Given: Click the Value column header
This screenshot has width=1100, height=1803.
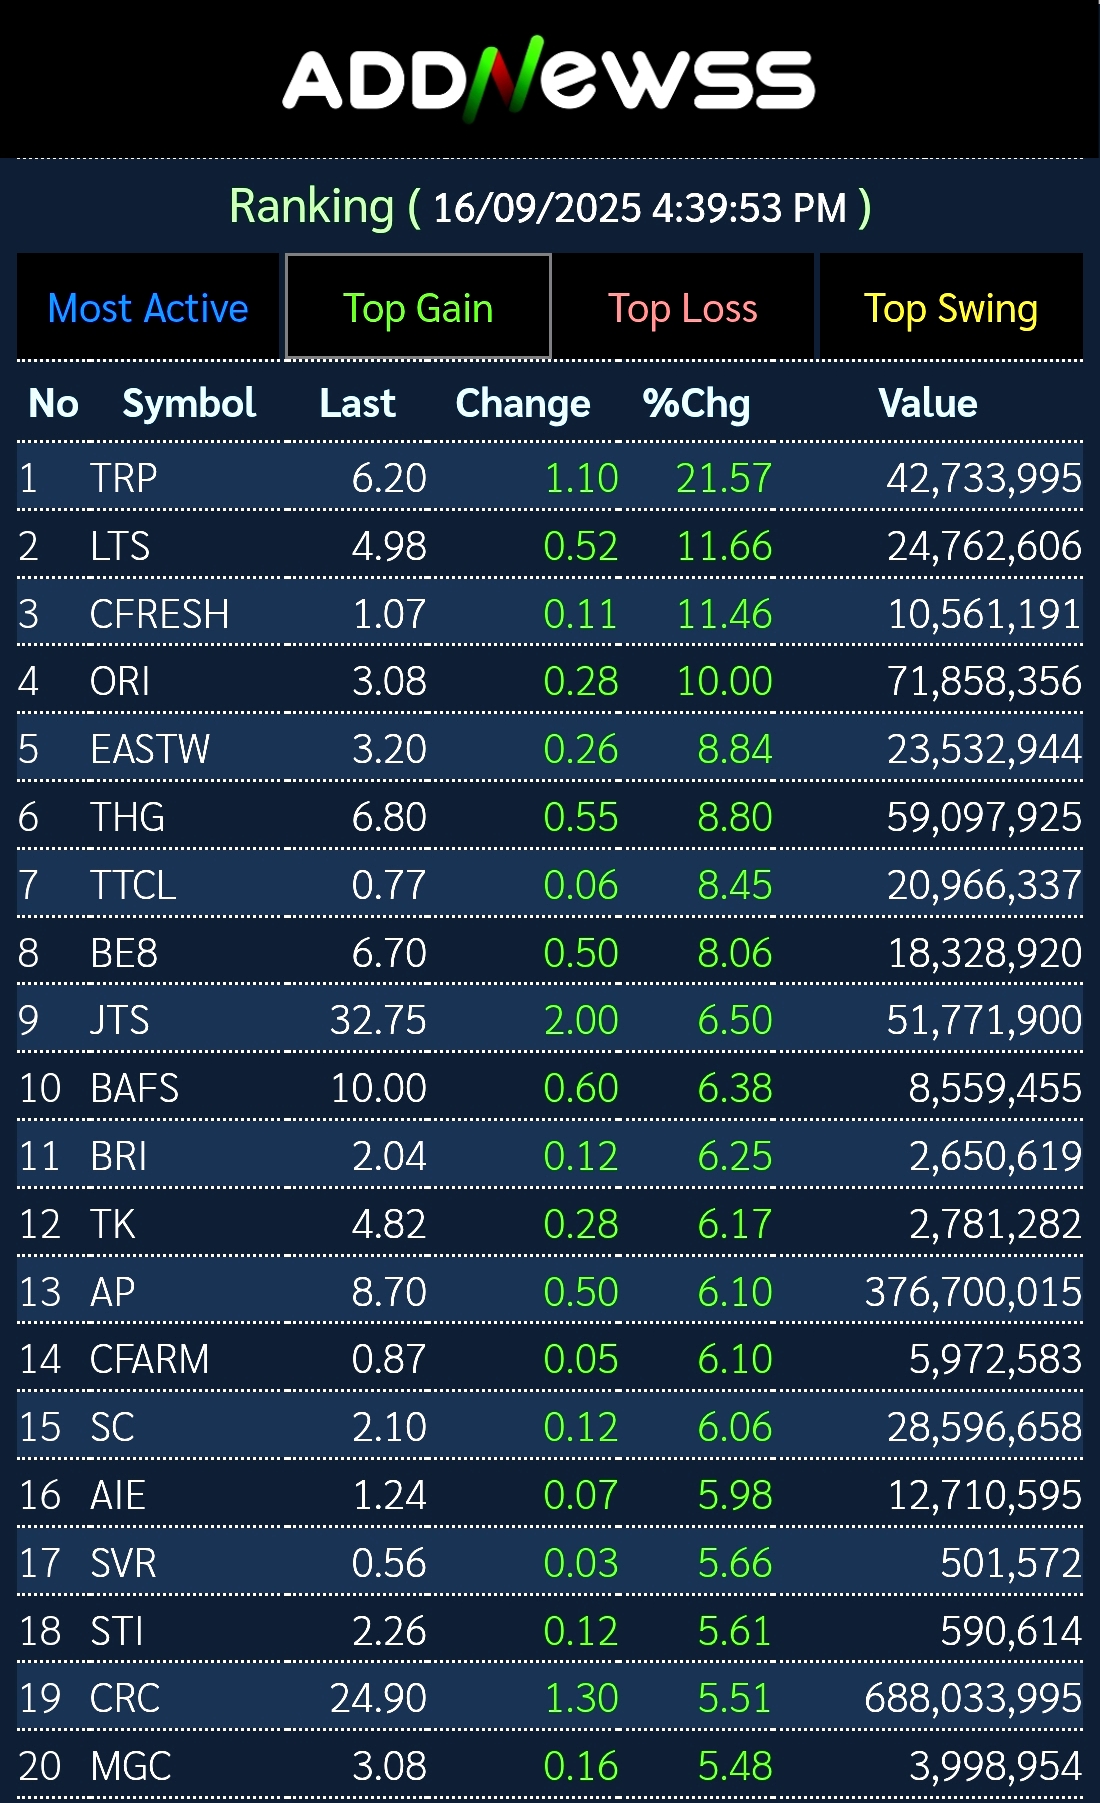Looking at the screenshot, I should [x=928, y=403].
